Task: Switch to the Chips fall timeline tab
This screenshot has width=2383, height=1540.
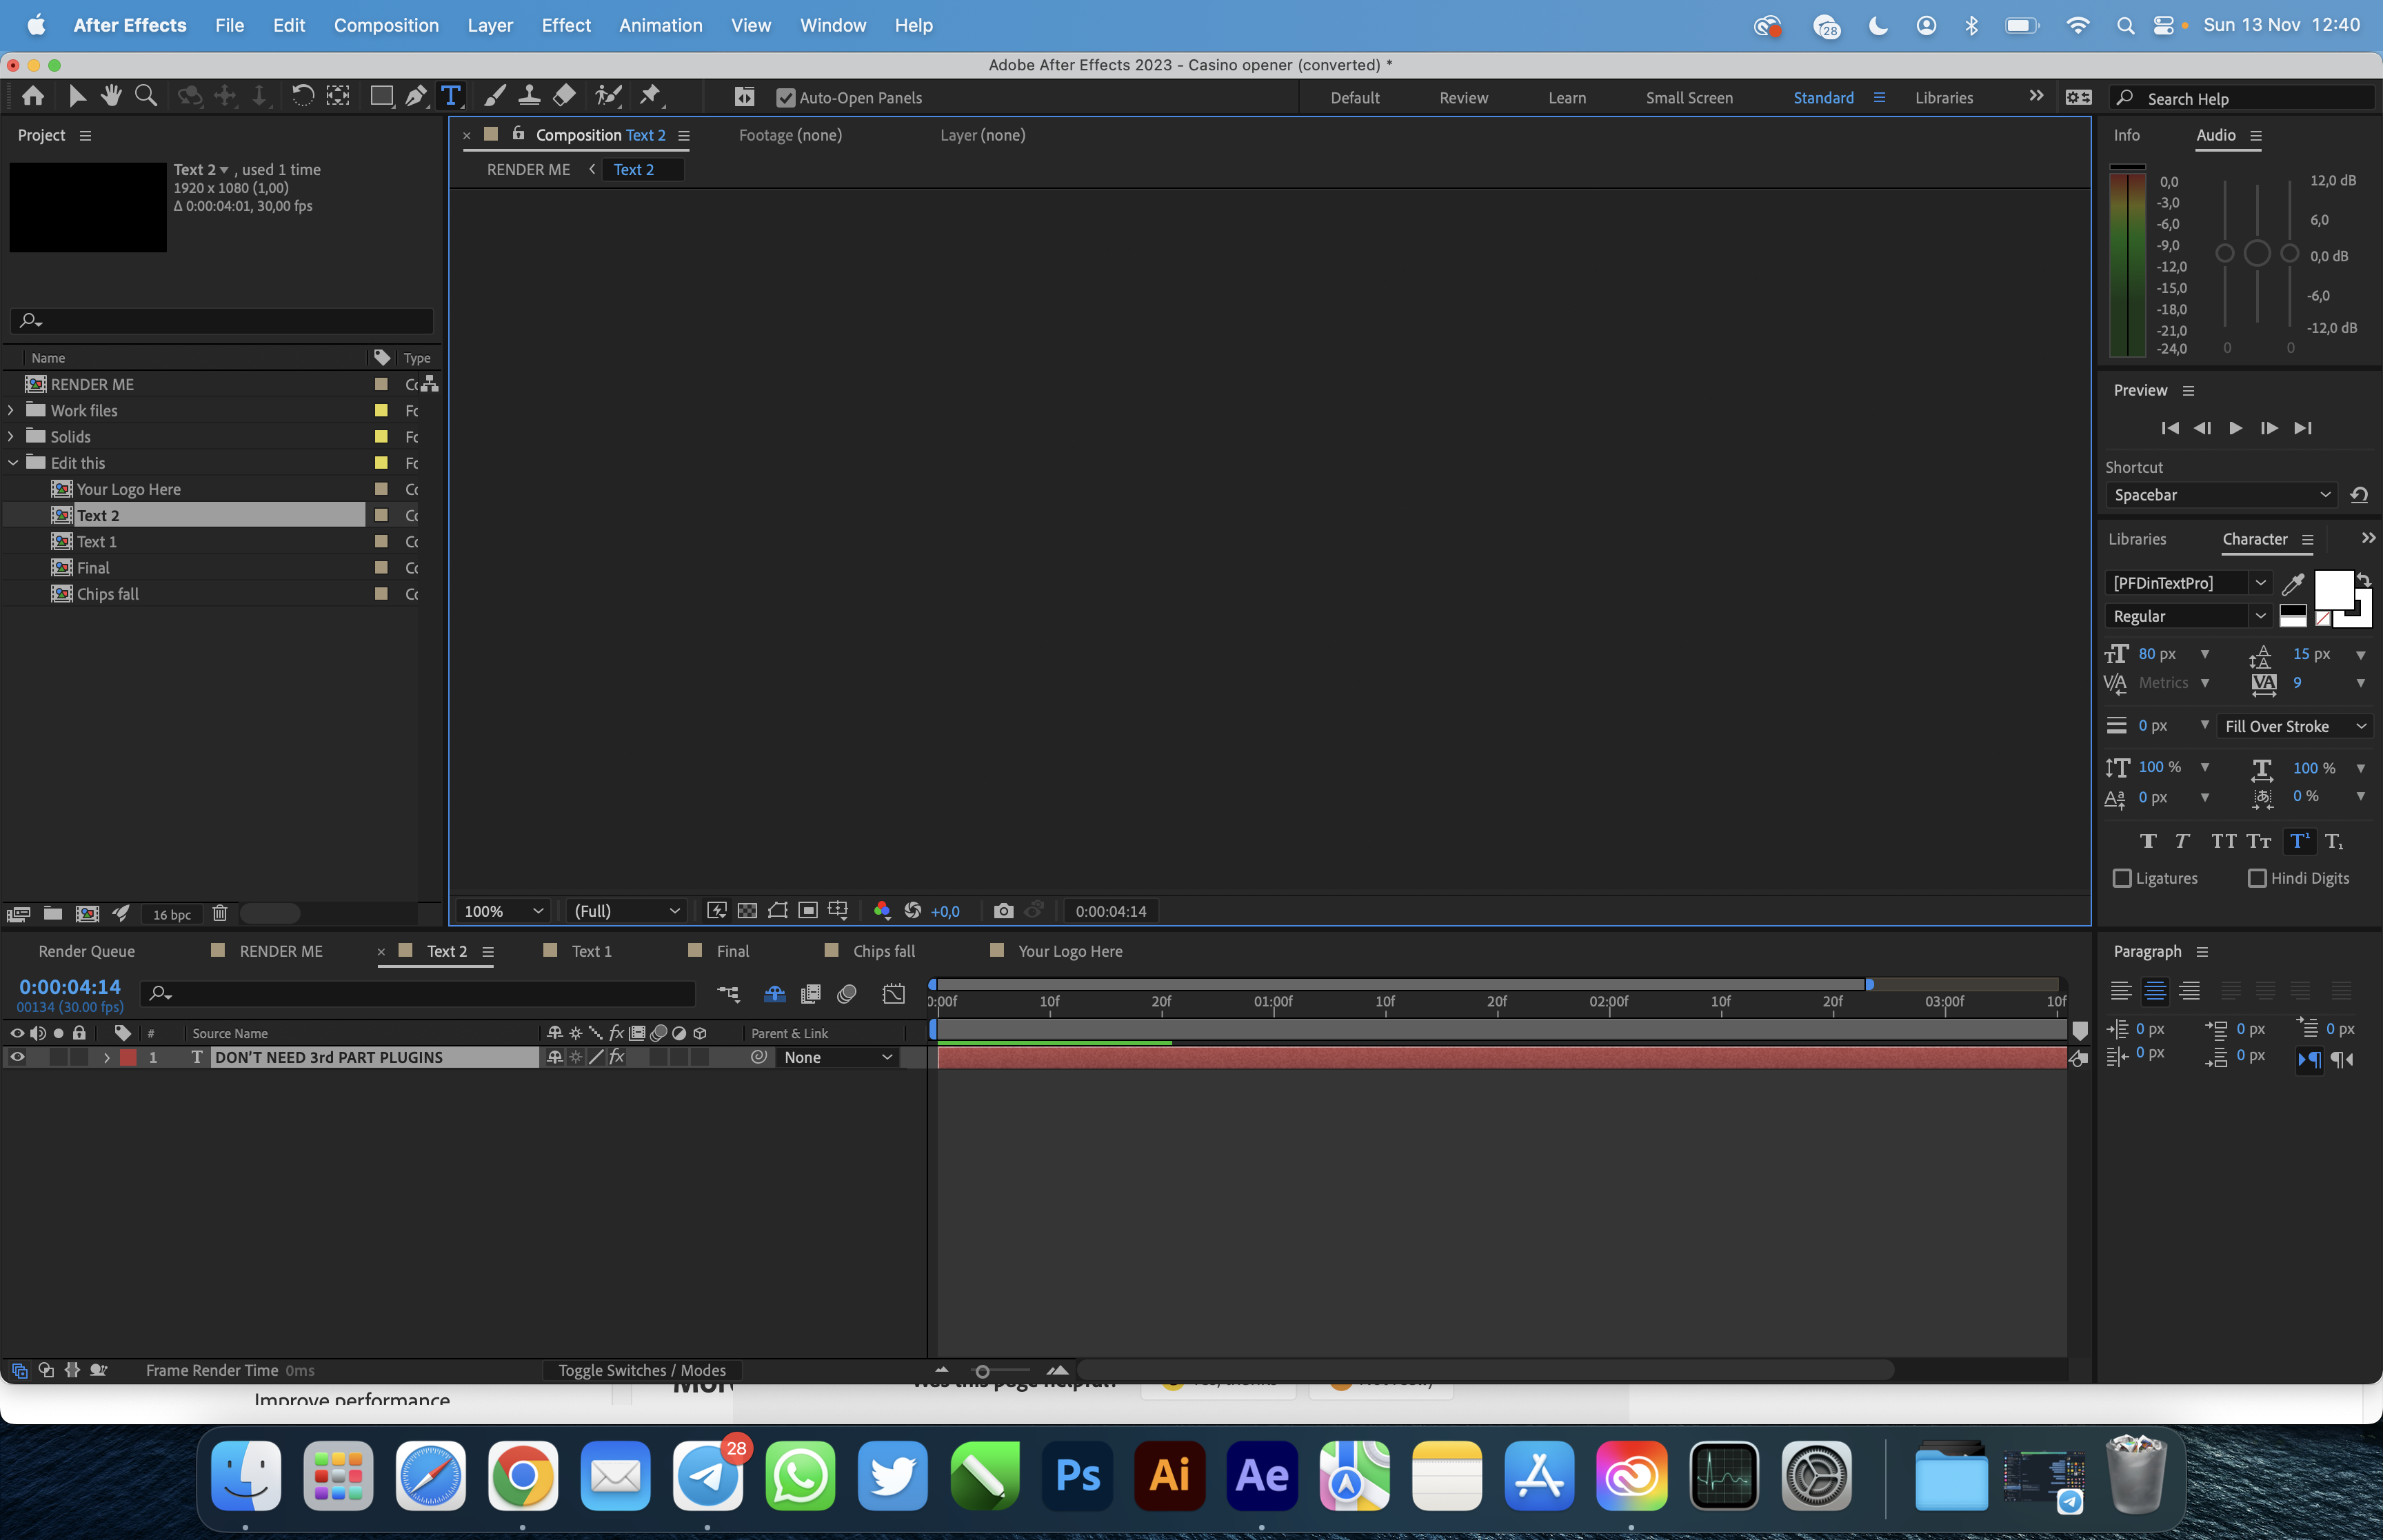Action: (x=884, y=951)
